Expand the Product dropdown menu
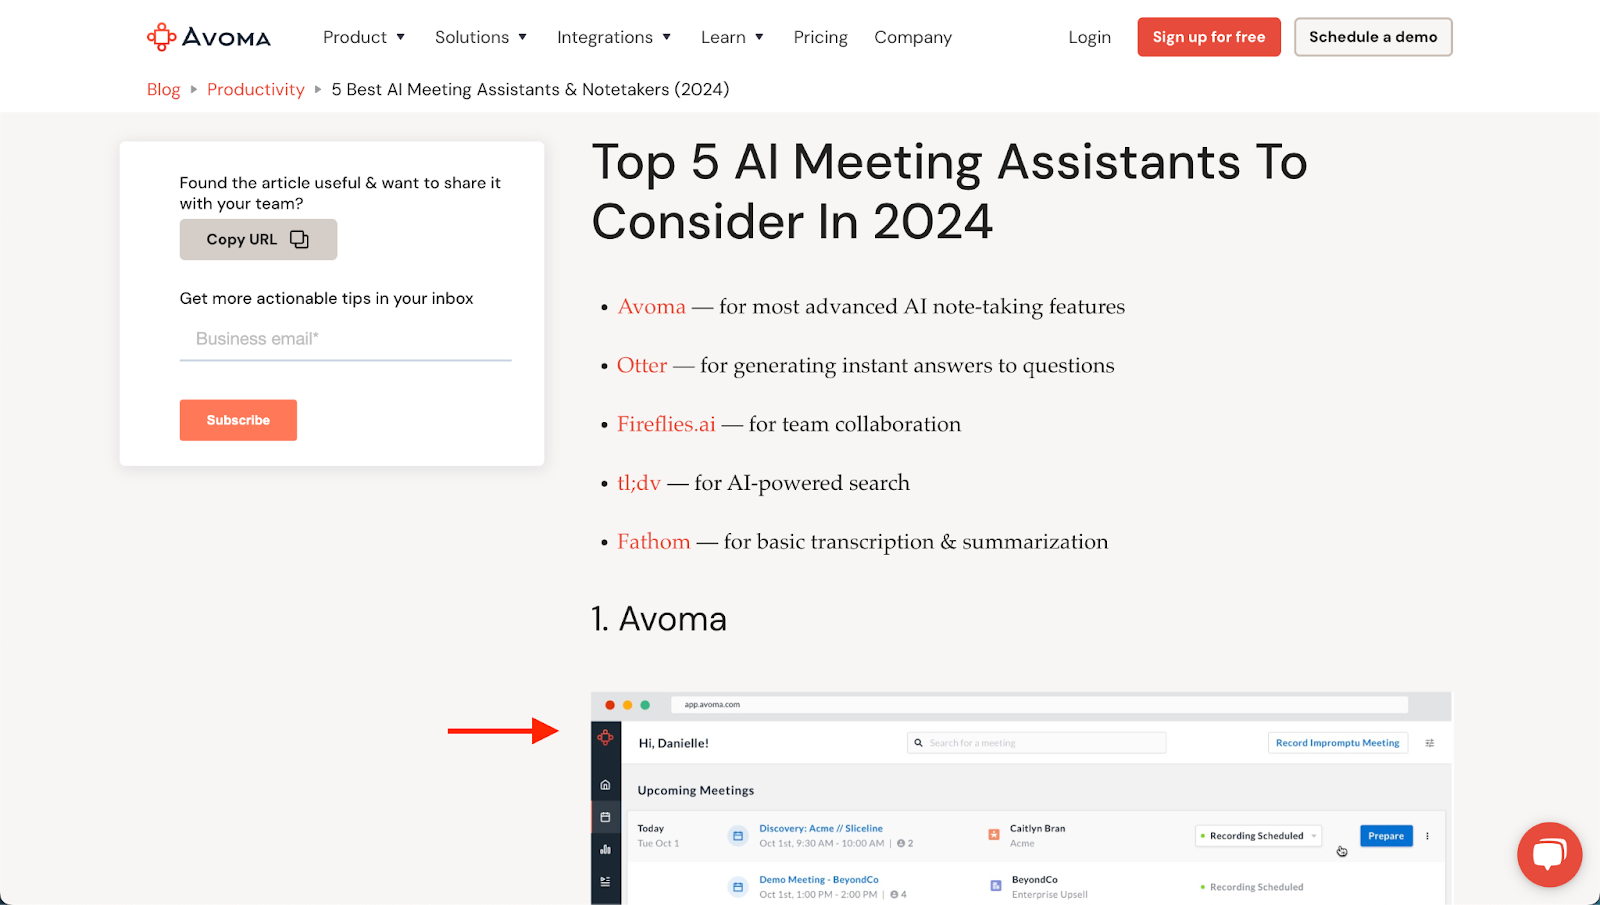Screen dimensions: 1600x905 pos(364,37)
